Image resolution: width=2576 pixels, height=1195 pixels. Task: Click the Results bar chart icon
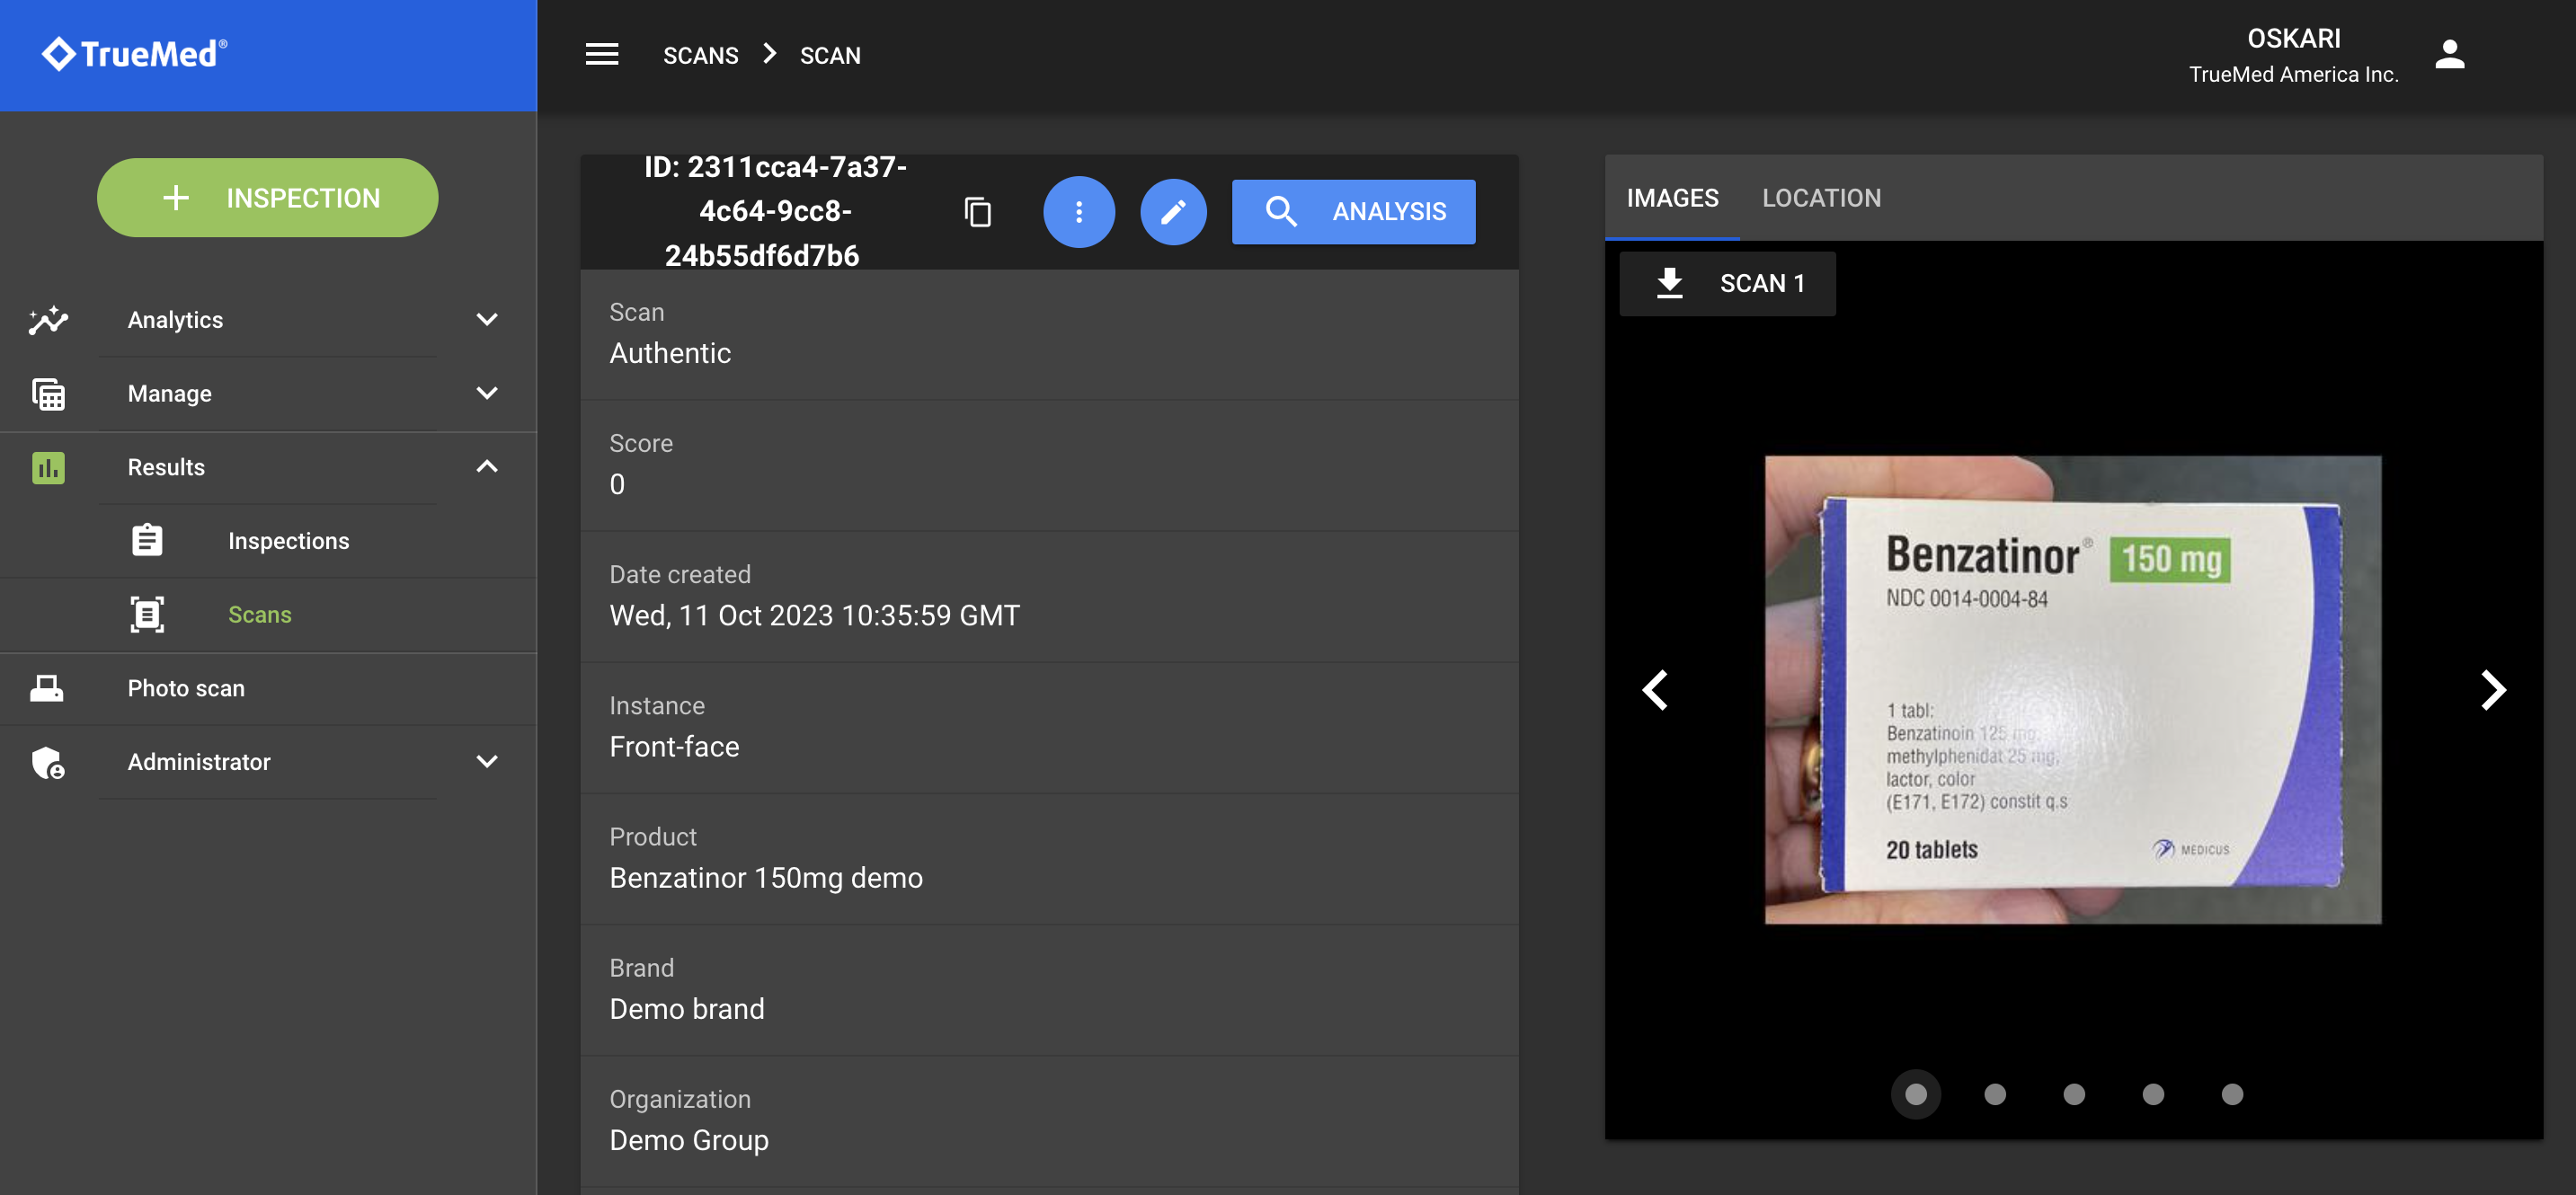48,467
